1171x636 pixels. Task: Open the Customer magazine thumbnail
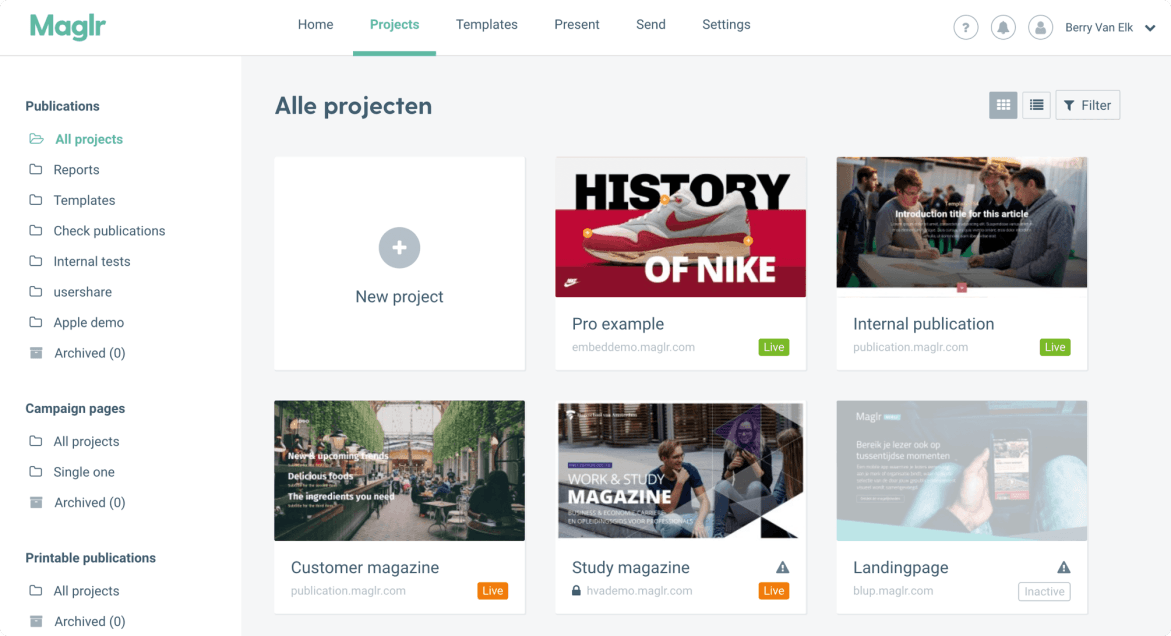coord(400,470)
